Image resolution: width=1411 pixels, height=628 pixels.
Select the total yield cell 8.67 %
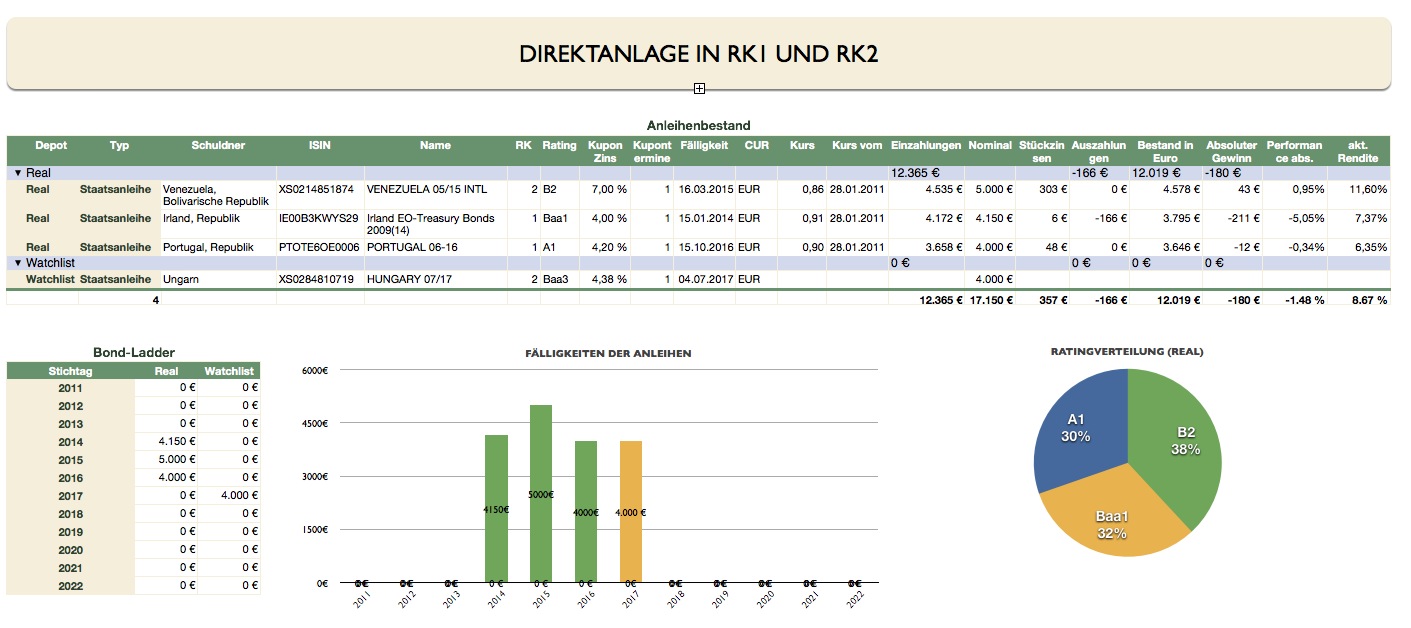coord(1368,300)
